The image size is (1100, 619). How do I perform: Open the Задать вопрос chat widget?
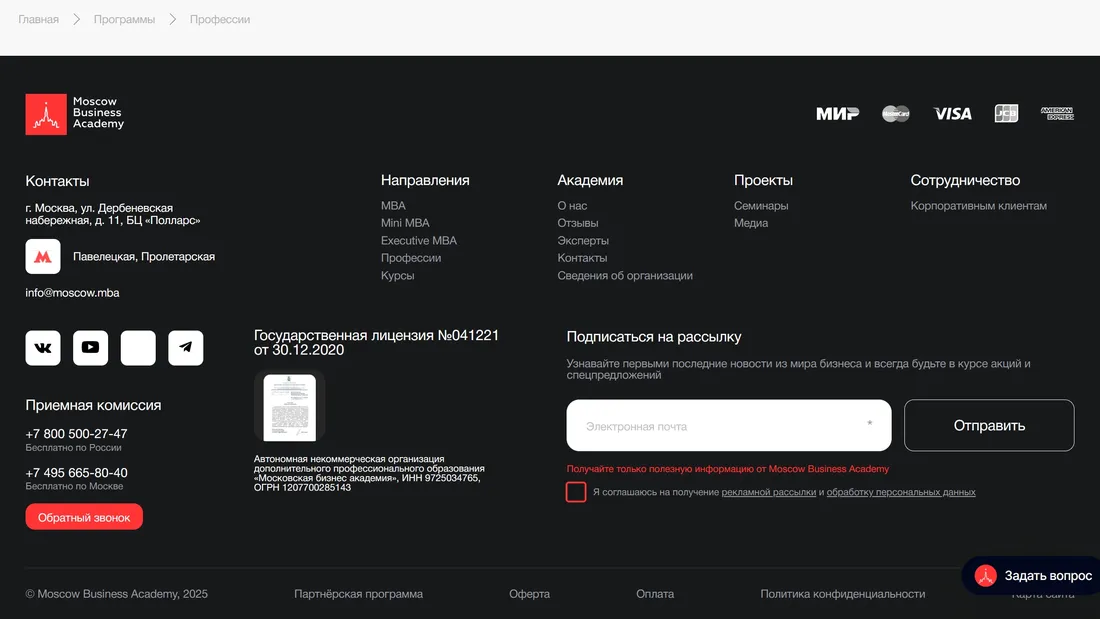click(x=1030, y=575)
